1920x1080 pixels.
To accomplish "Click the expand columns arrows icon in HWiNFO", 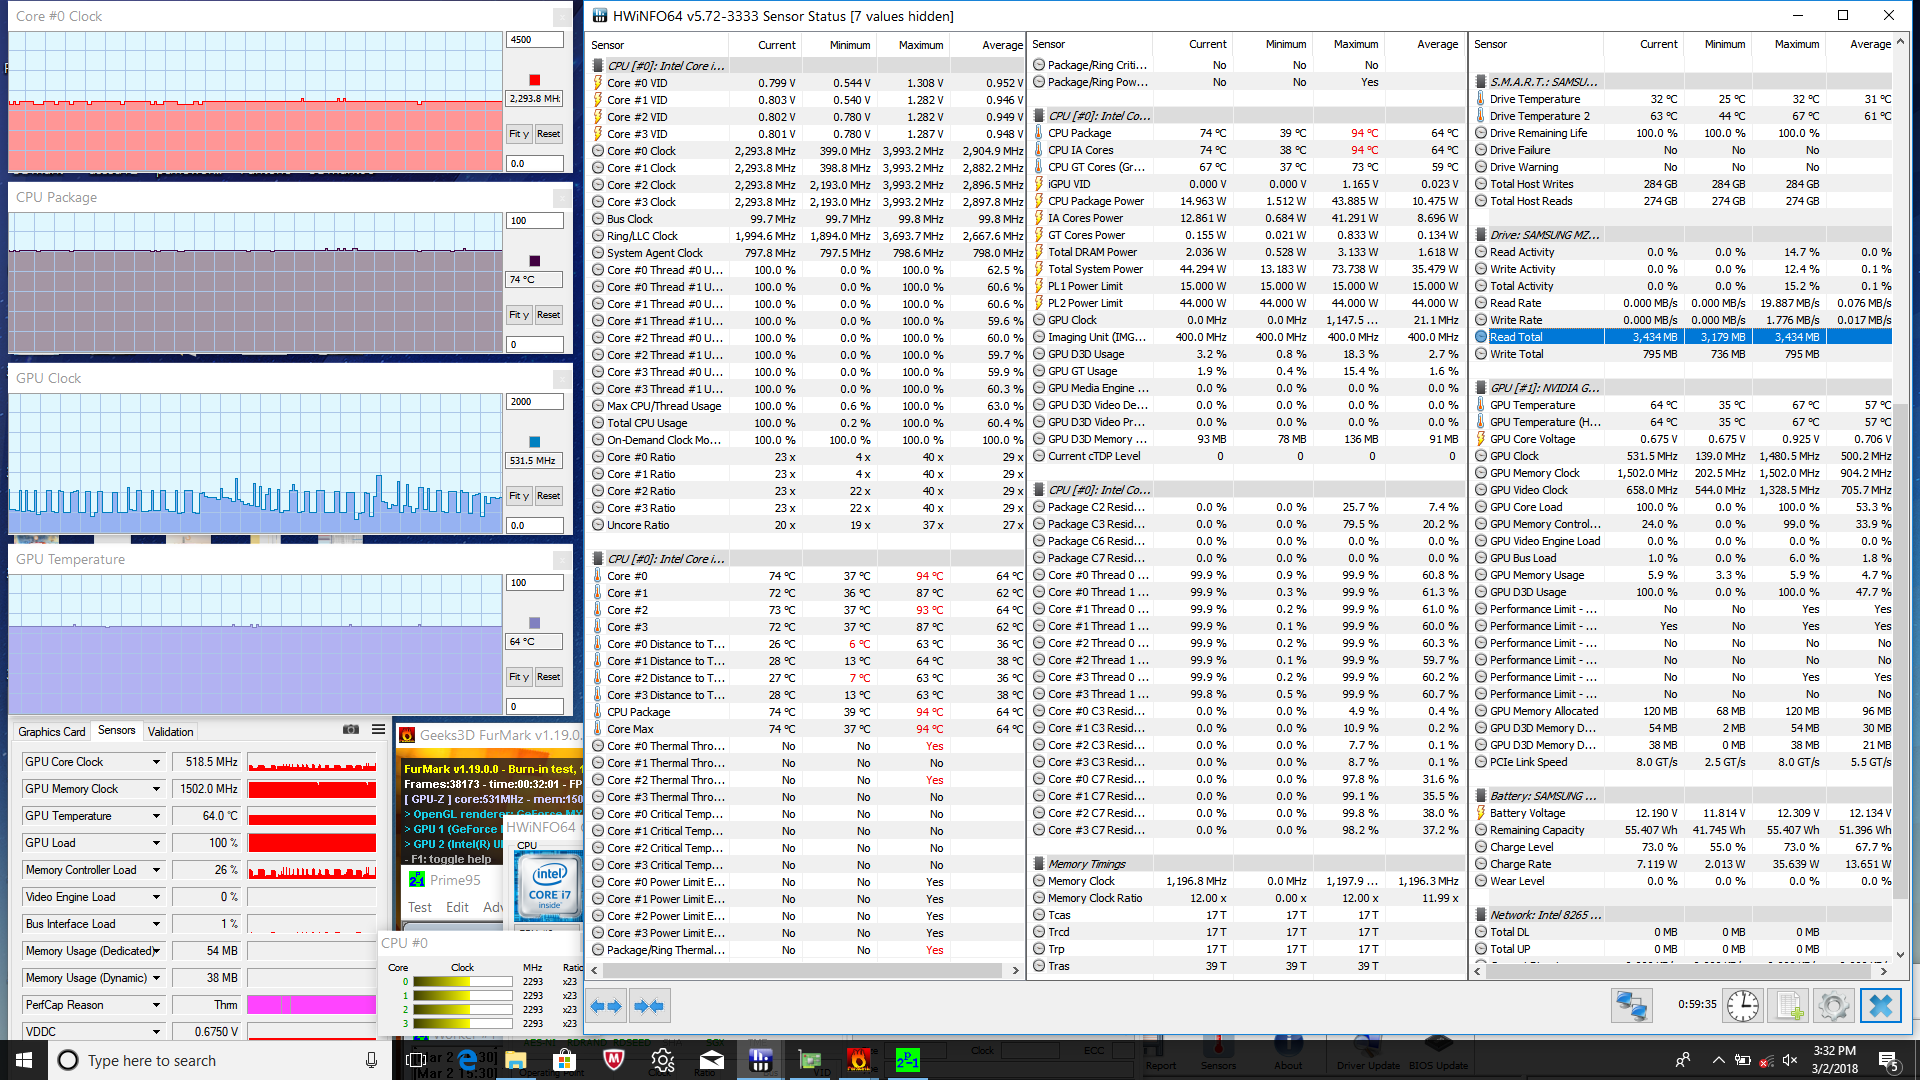I will 607,1006.
